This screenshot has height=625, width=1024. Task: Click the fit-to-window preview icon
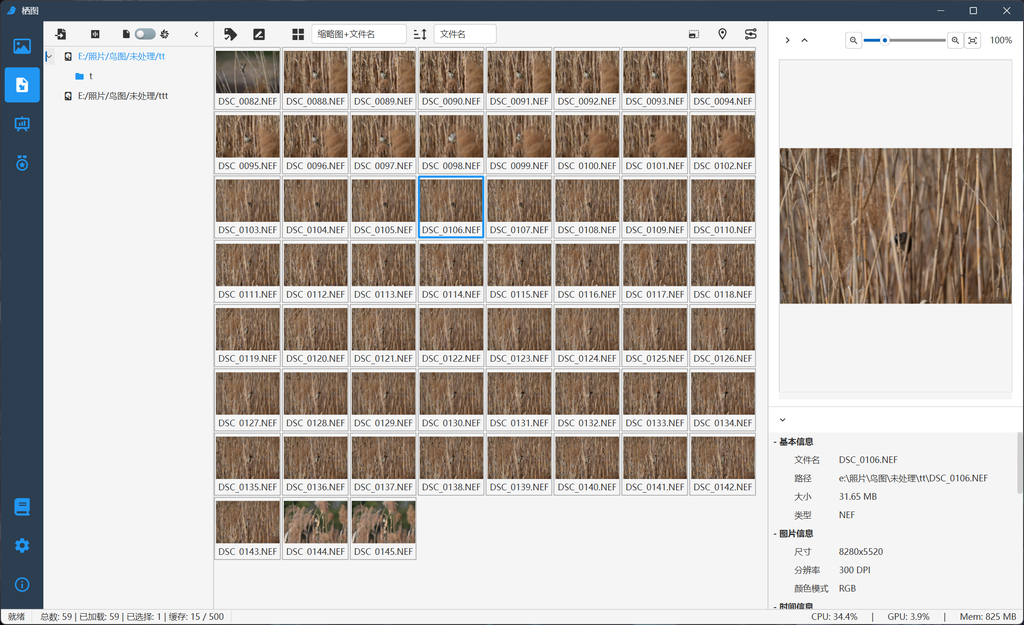pos(972,40)
